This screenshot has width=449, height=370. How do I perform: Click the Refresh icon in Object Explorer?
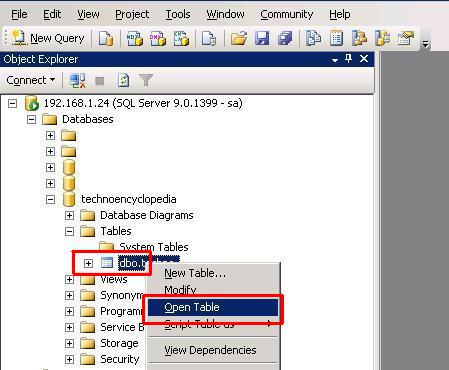(124, 81)
